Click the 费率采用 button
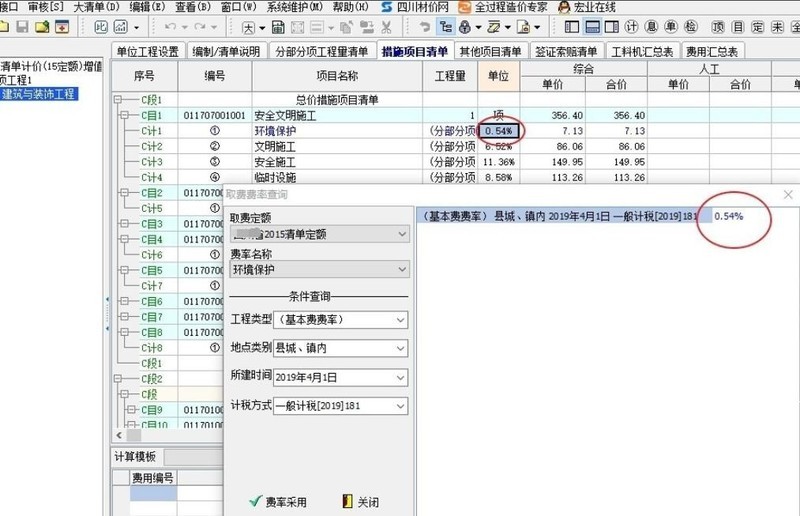Screen dimensions: 800x516 pyautogui.click(x=278, y=502)
